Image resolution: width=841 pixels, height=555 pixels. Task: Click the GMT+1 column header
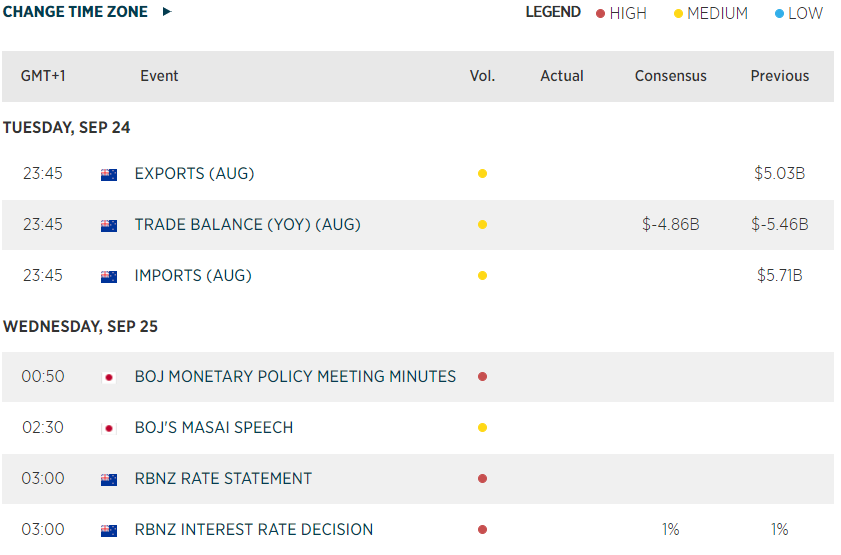(x=43, y=76)
